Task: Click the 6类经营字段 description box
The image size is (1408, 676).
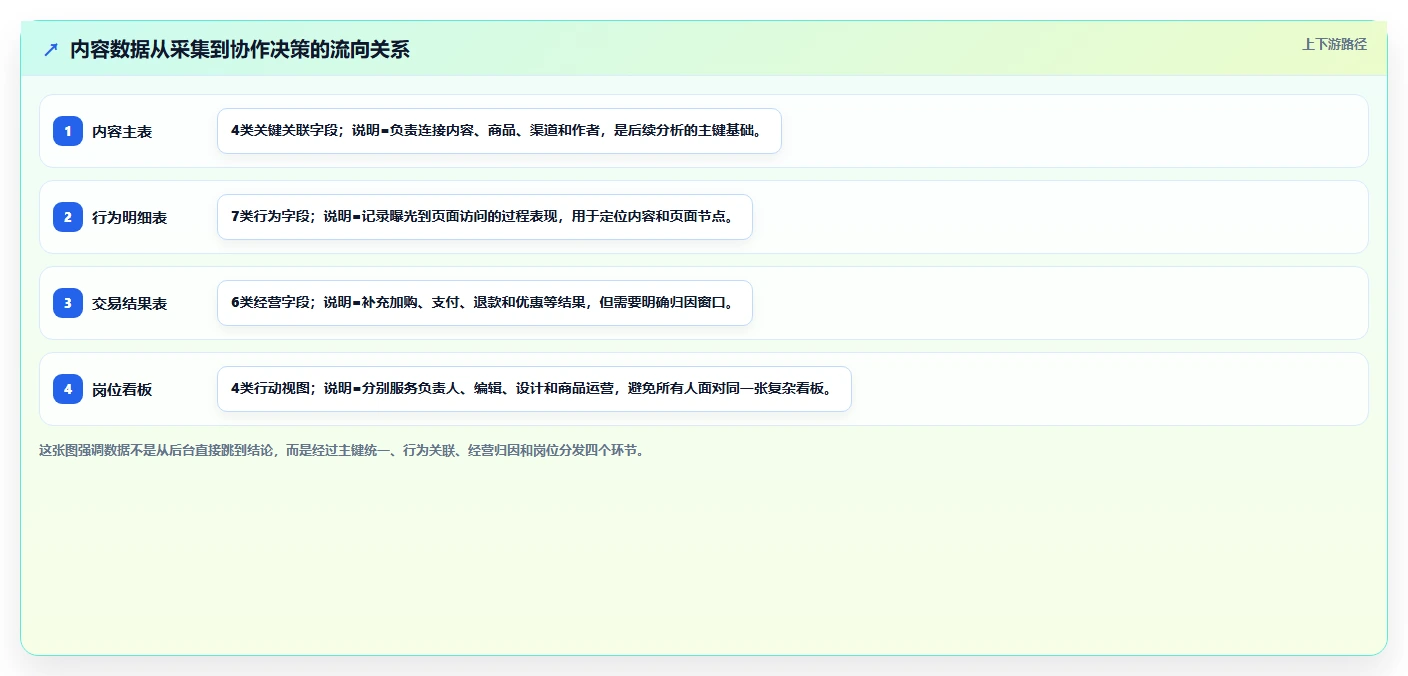Action: pyautogui.click(x=484, y=303)
